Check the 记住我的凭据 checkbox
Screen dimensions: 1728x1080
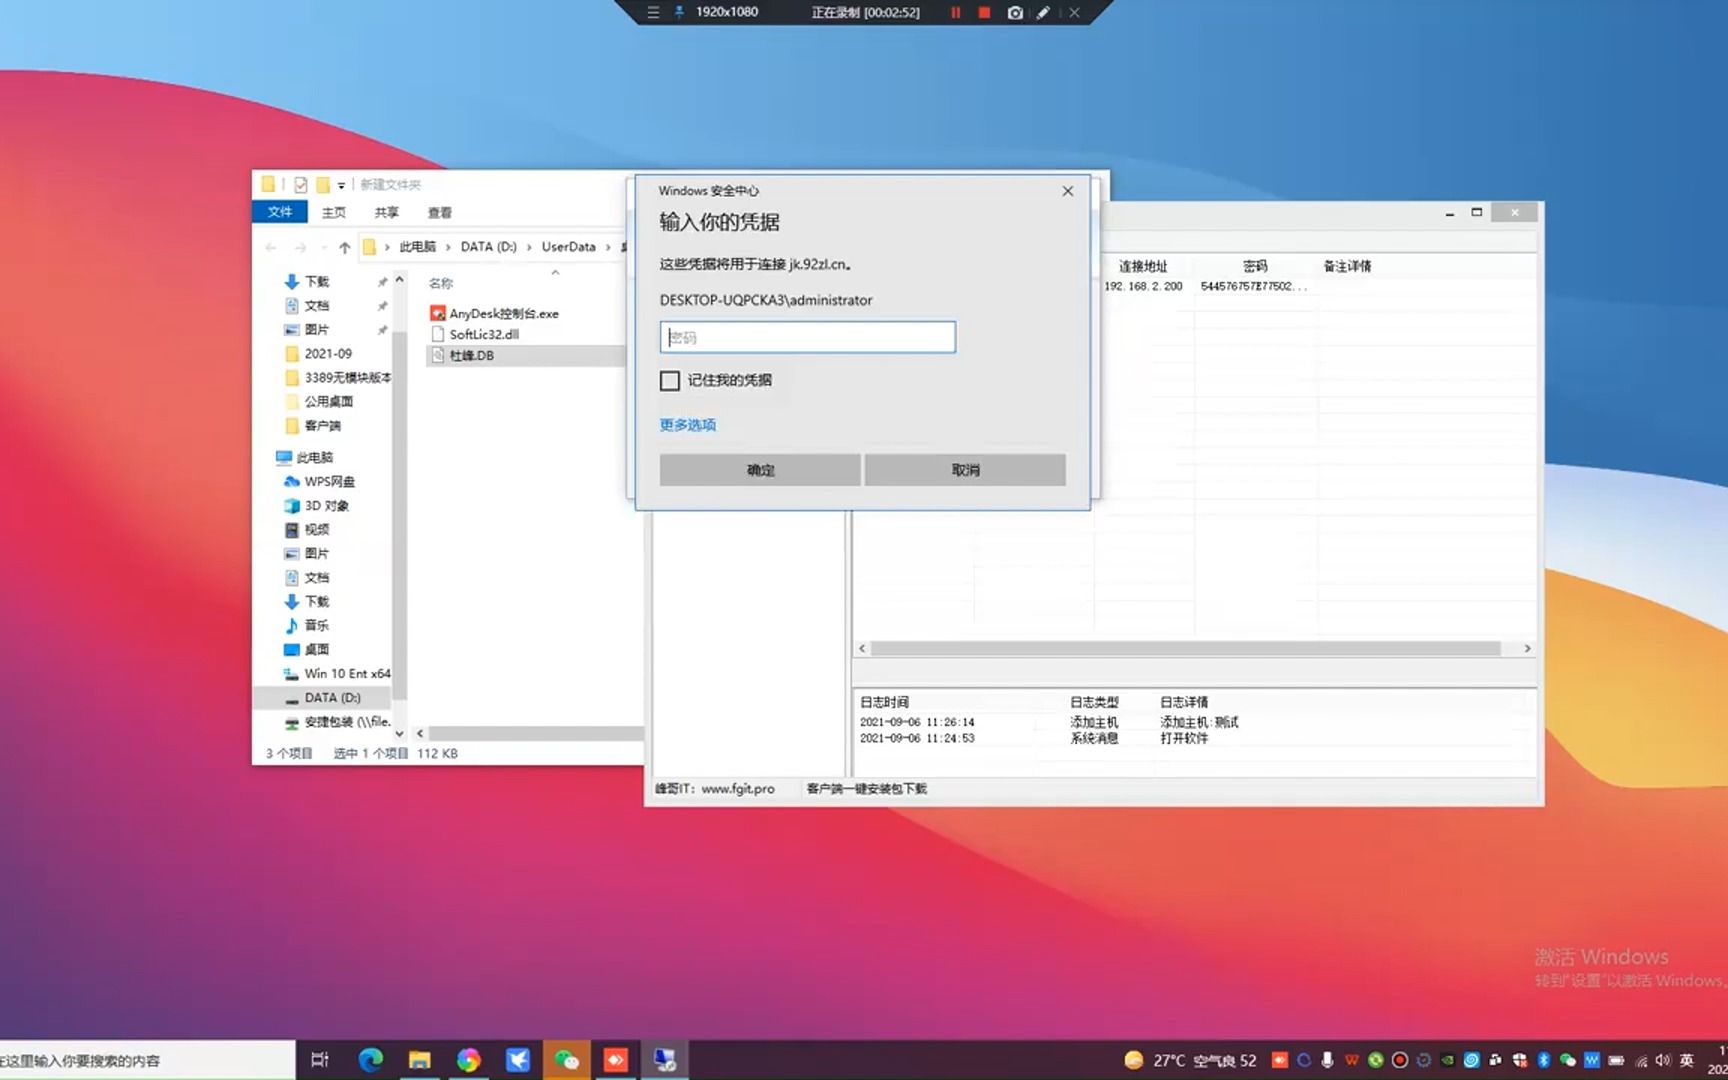[670, 381]
